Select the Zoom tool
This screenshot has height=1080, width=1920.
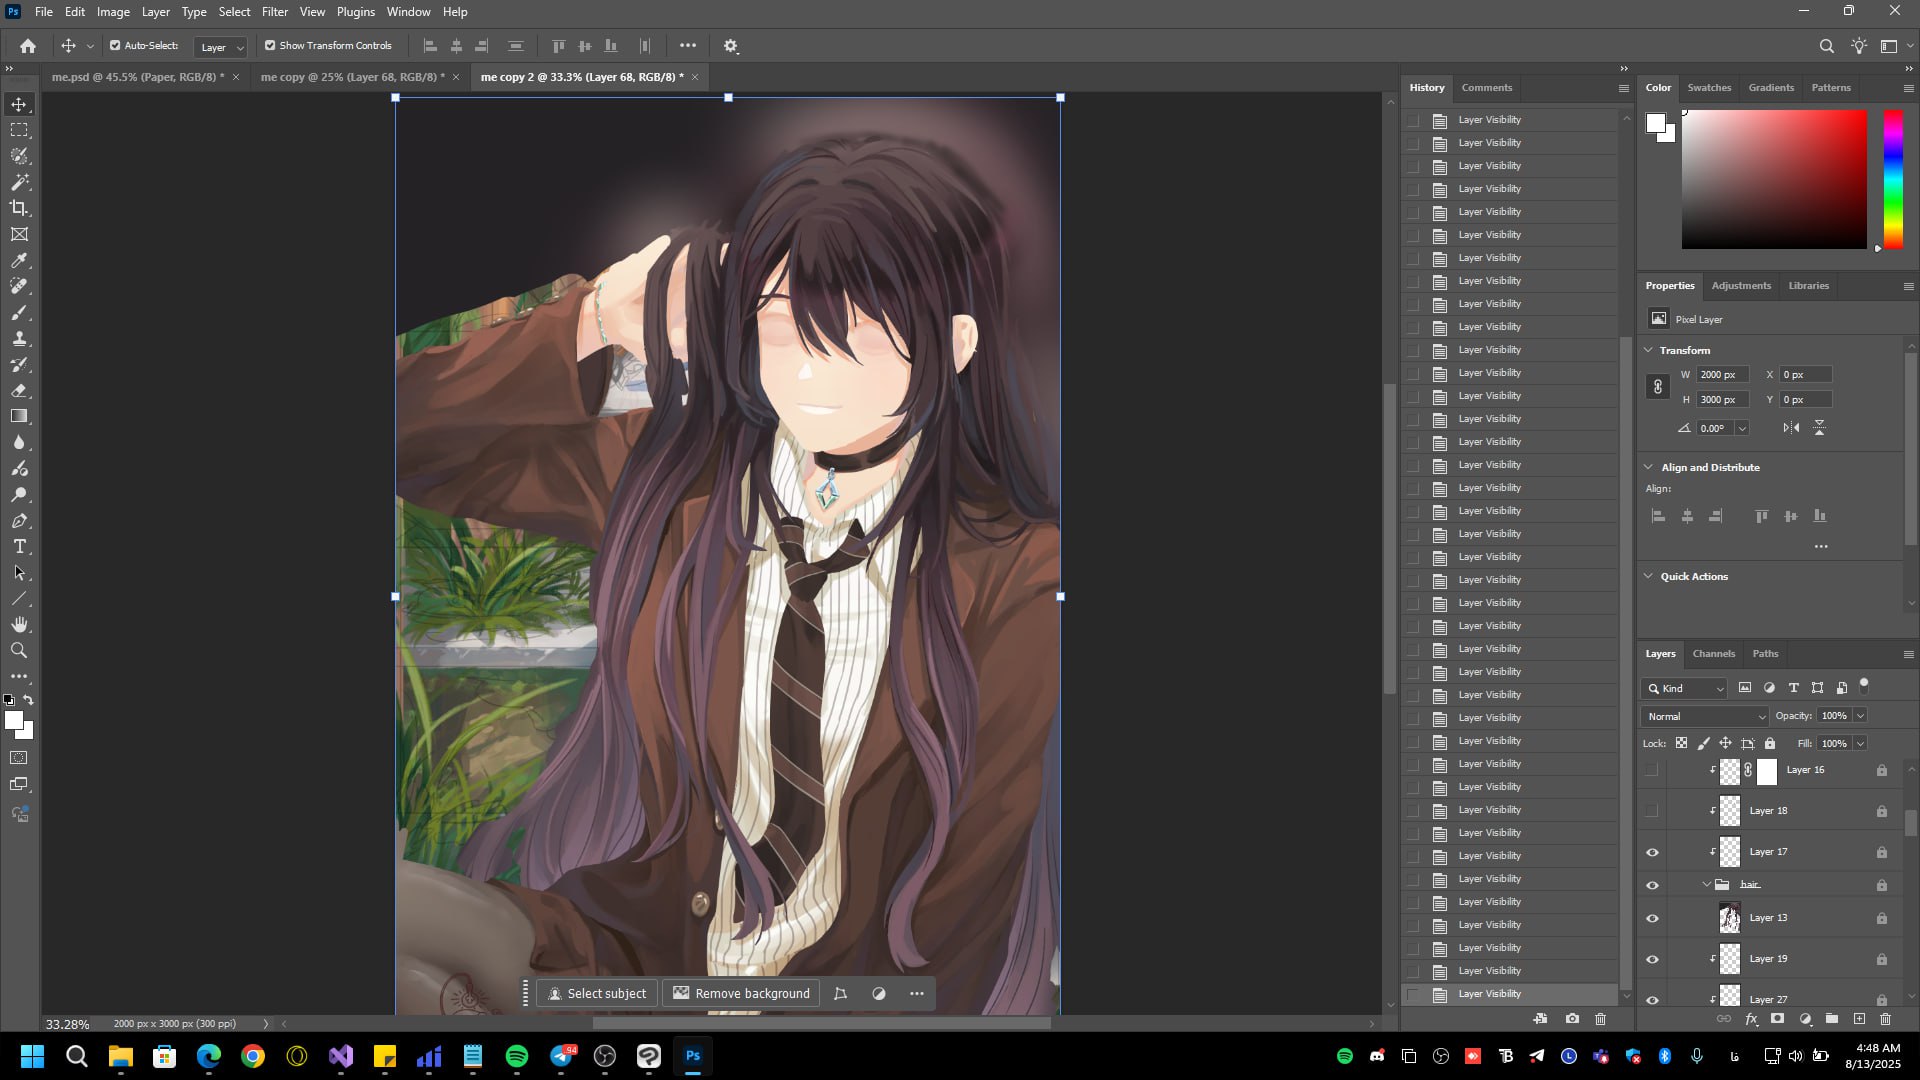pyautogui.click(x=19, y=651)
